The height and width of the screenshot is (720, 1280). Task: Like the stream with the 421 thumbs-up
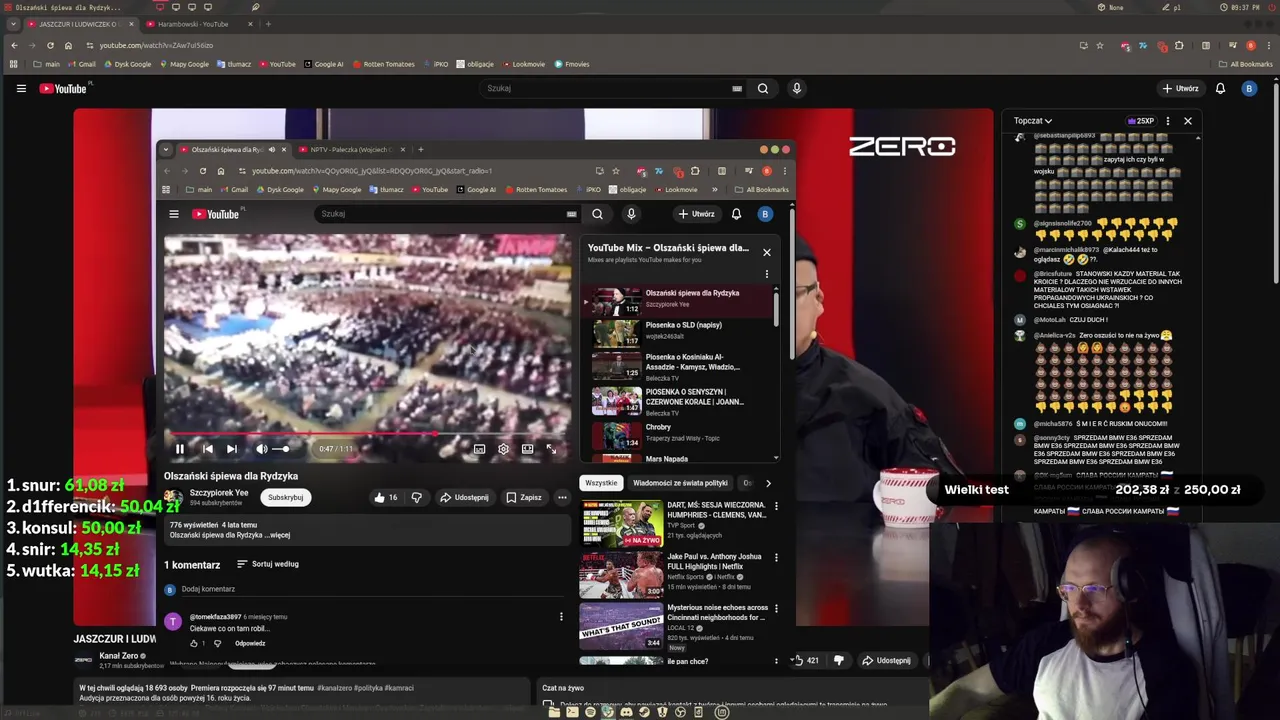pyautogui.click(x=807, y=660)
